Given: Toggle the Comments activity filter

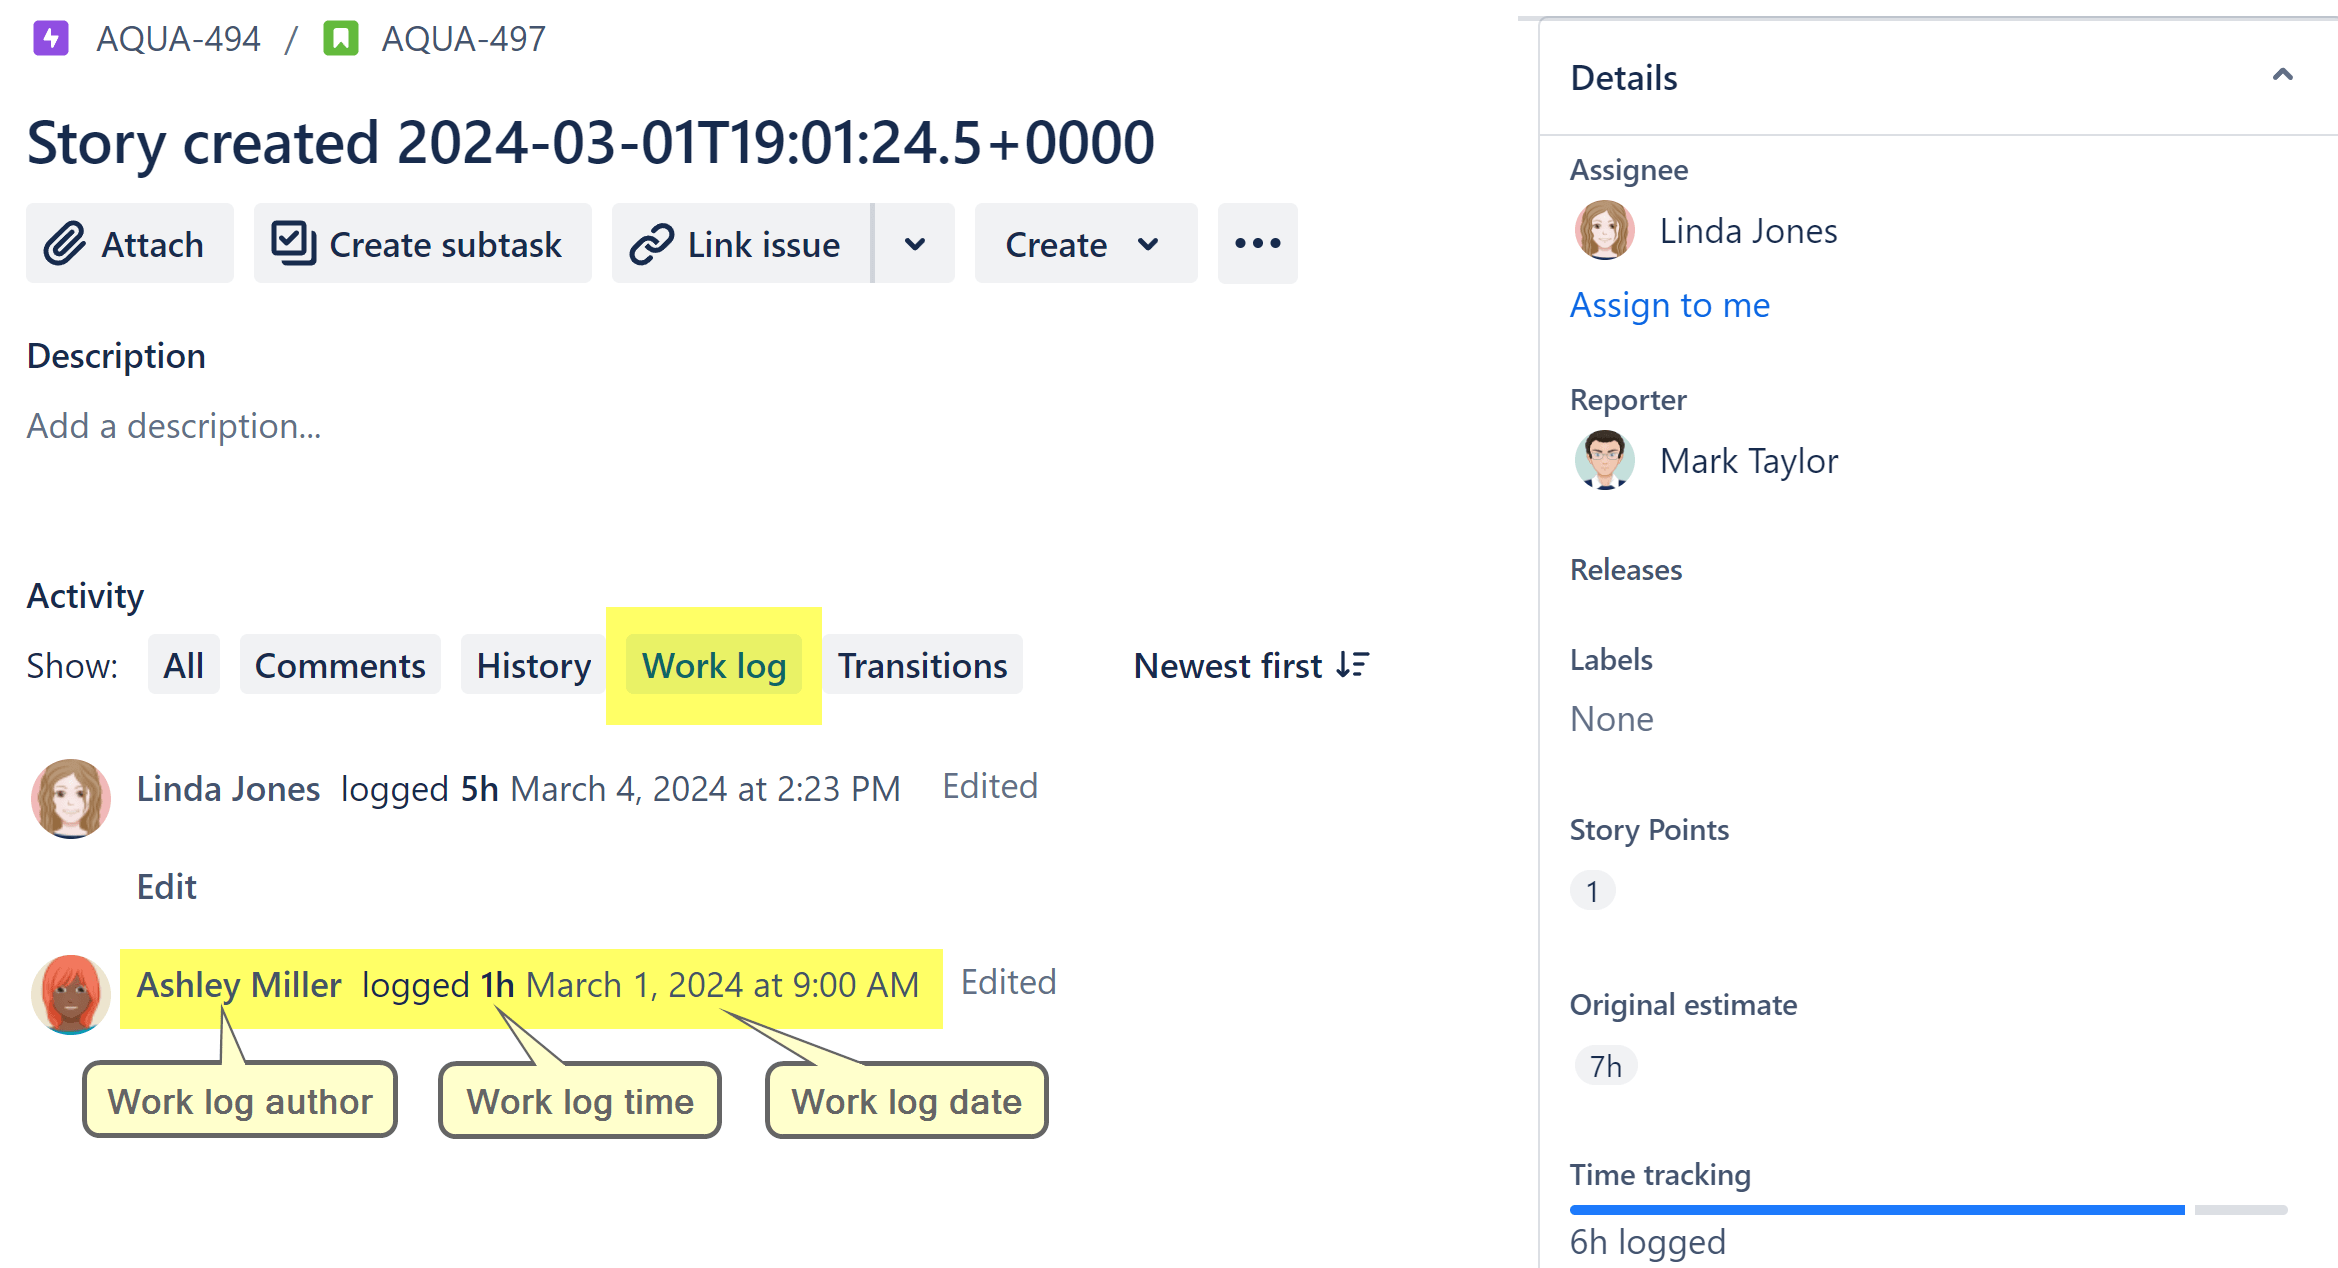Looking at the screenshot, I should coord(339,665).
